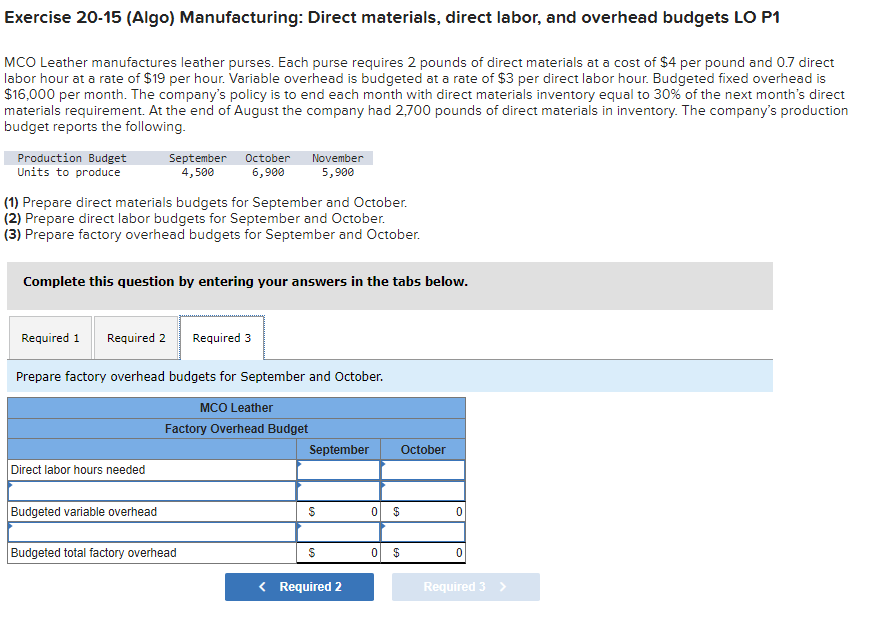Click September cell in row below Direct labor hours
The image size is (875, 630).
coord(338,491)
